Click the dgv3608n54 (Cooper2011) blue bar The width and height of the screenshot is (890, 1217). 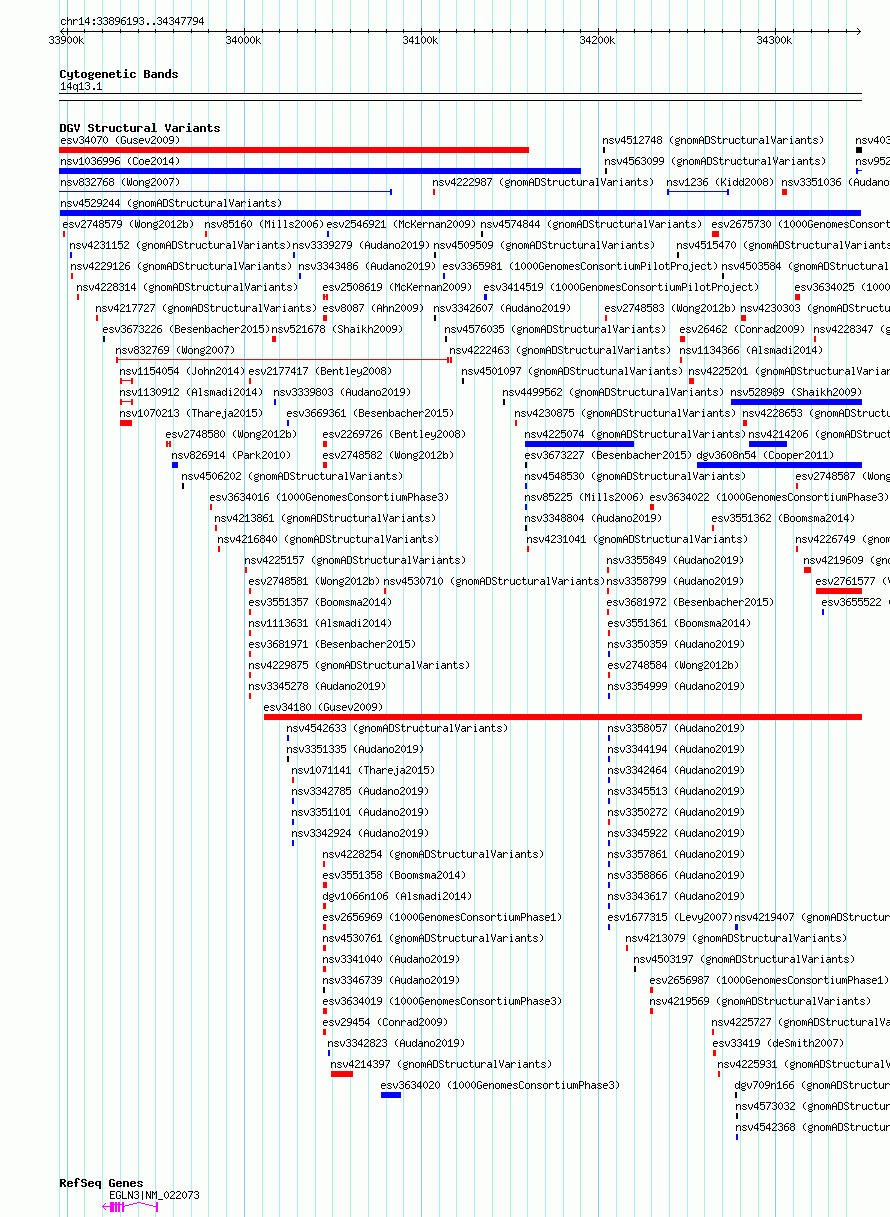coord(779,465)
